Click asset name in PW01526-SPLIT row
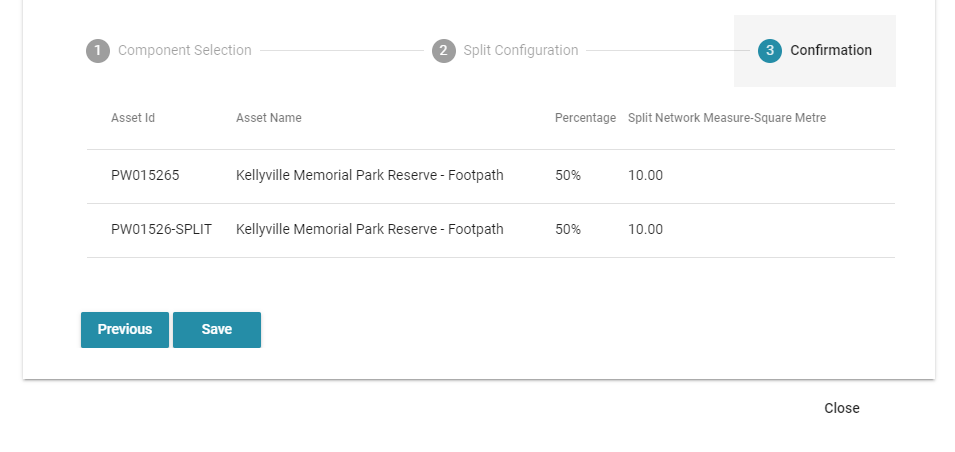The width and height of the screenshot is (955, 452). pos(370,230)
